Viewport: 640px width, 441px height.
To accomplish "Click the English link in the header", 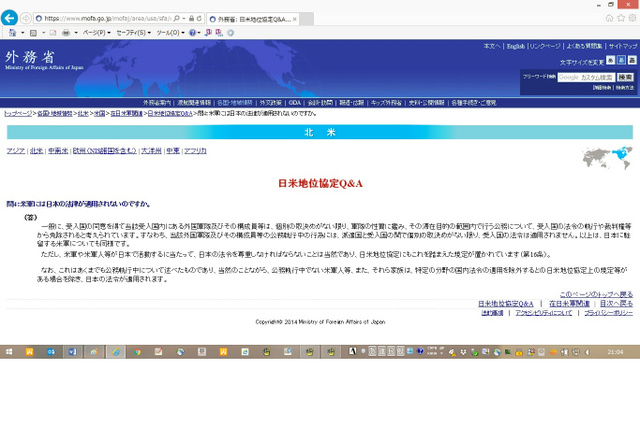I will [515, 46].
